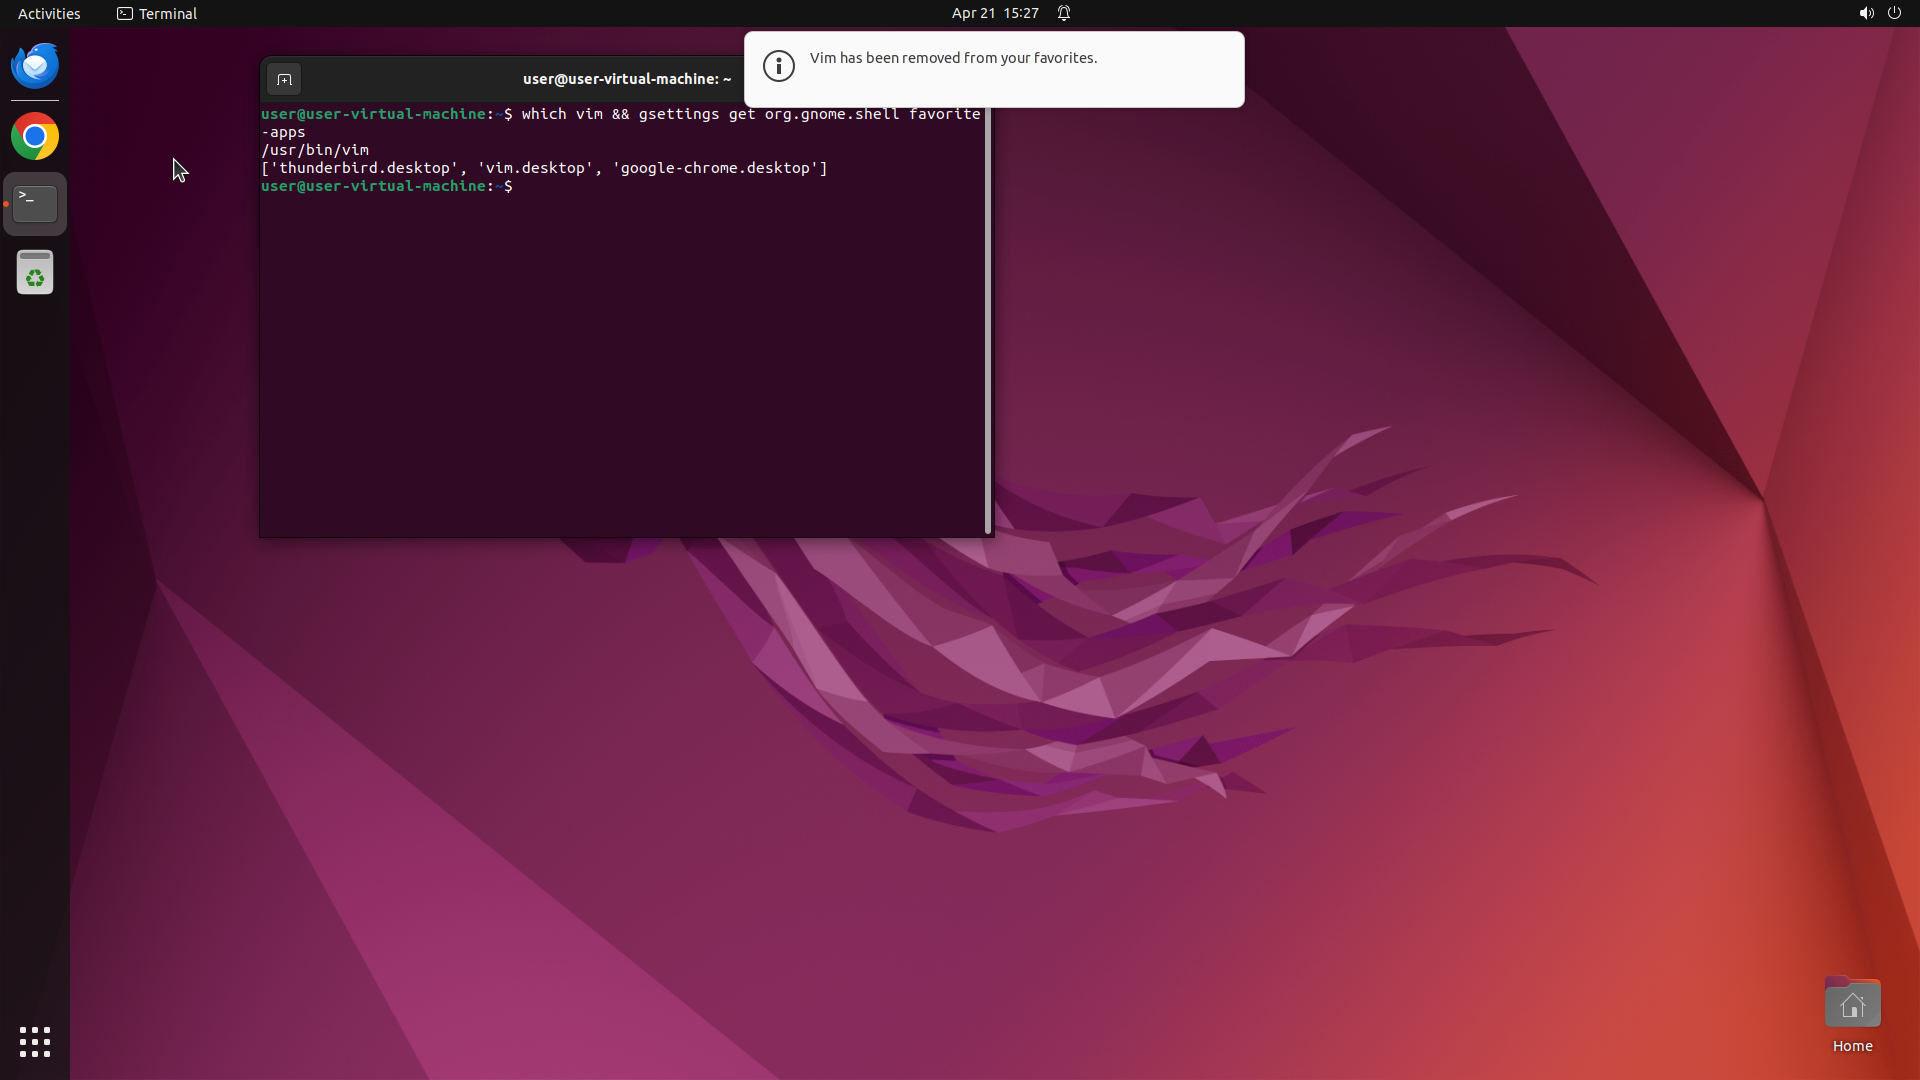Click the volume speaker icon

point(1866,13)
